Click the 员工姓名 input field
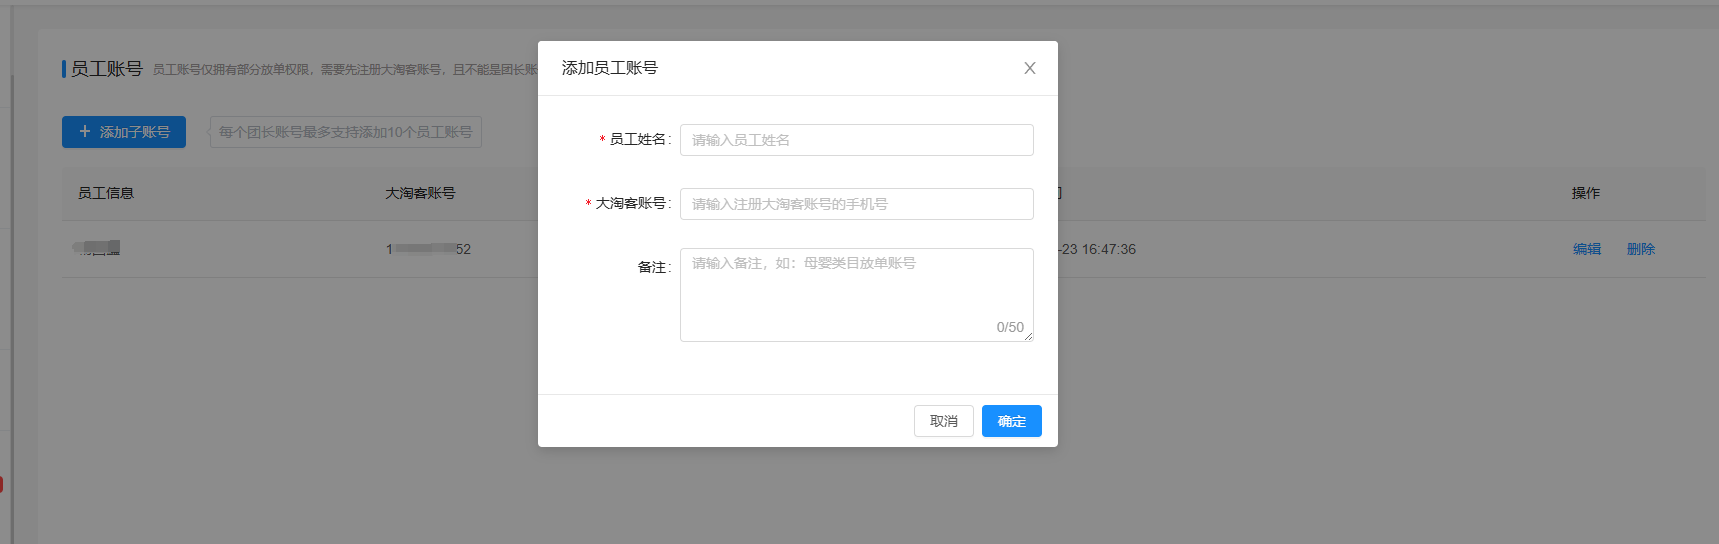 coord(856,140)
